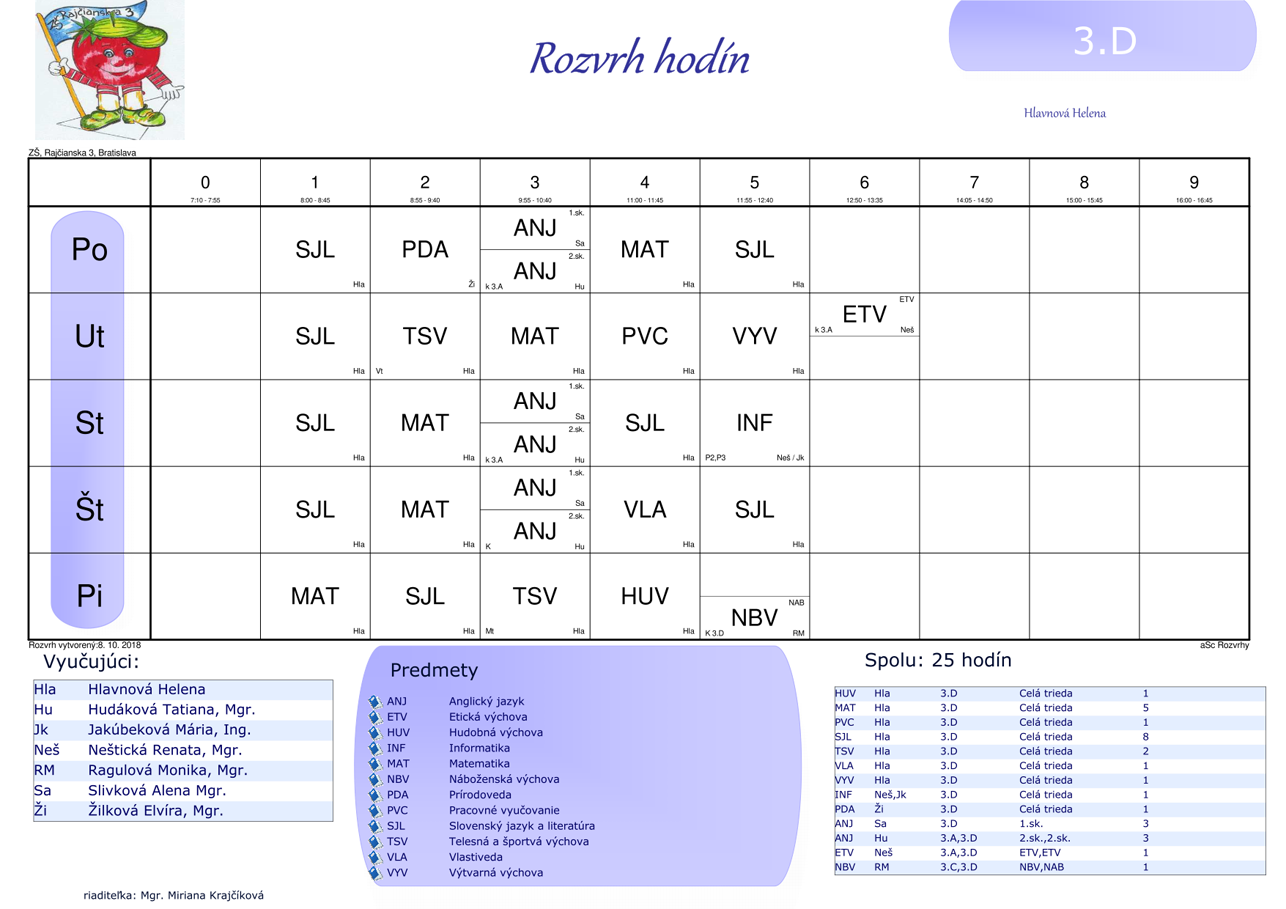Select teacher row Neš Neštická Renata, Mgr.
This screenshot has width=1286, height=909.
183,750
